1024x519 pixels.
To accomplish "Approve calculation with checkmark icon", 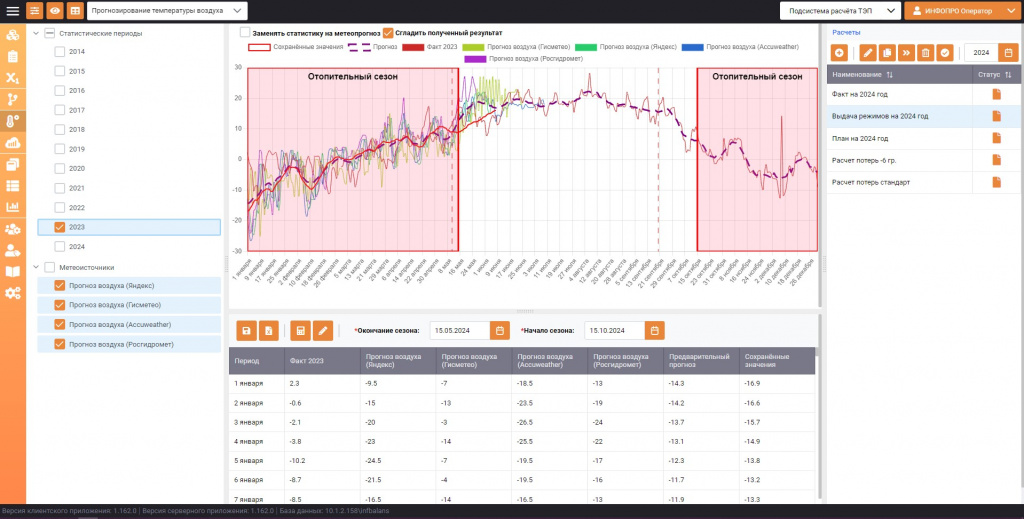I will point(944,53).
